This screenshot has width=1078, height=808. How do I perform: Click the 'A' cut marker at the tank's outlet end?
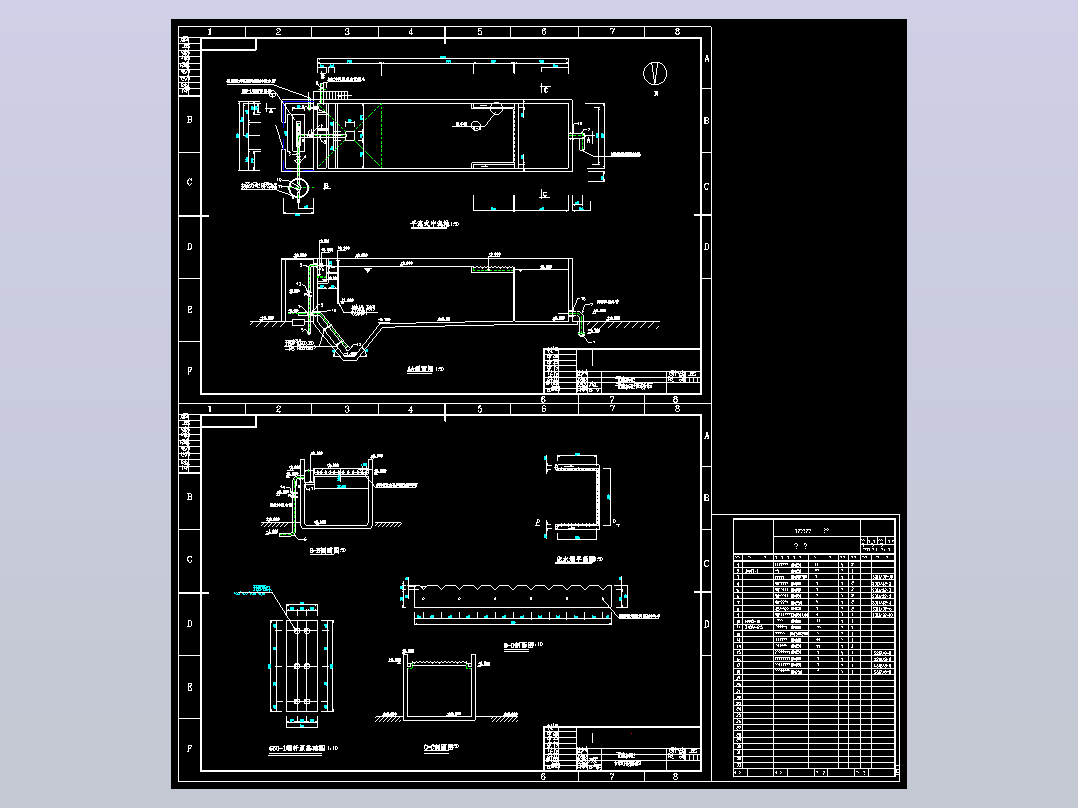(589, 140)
